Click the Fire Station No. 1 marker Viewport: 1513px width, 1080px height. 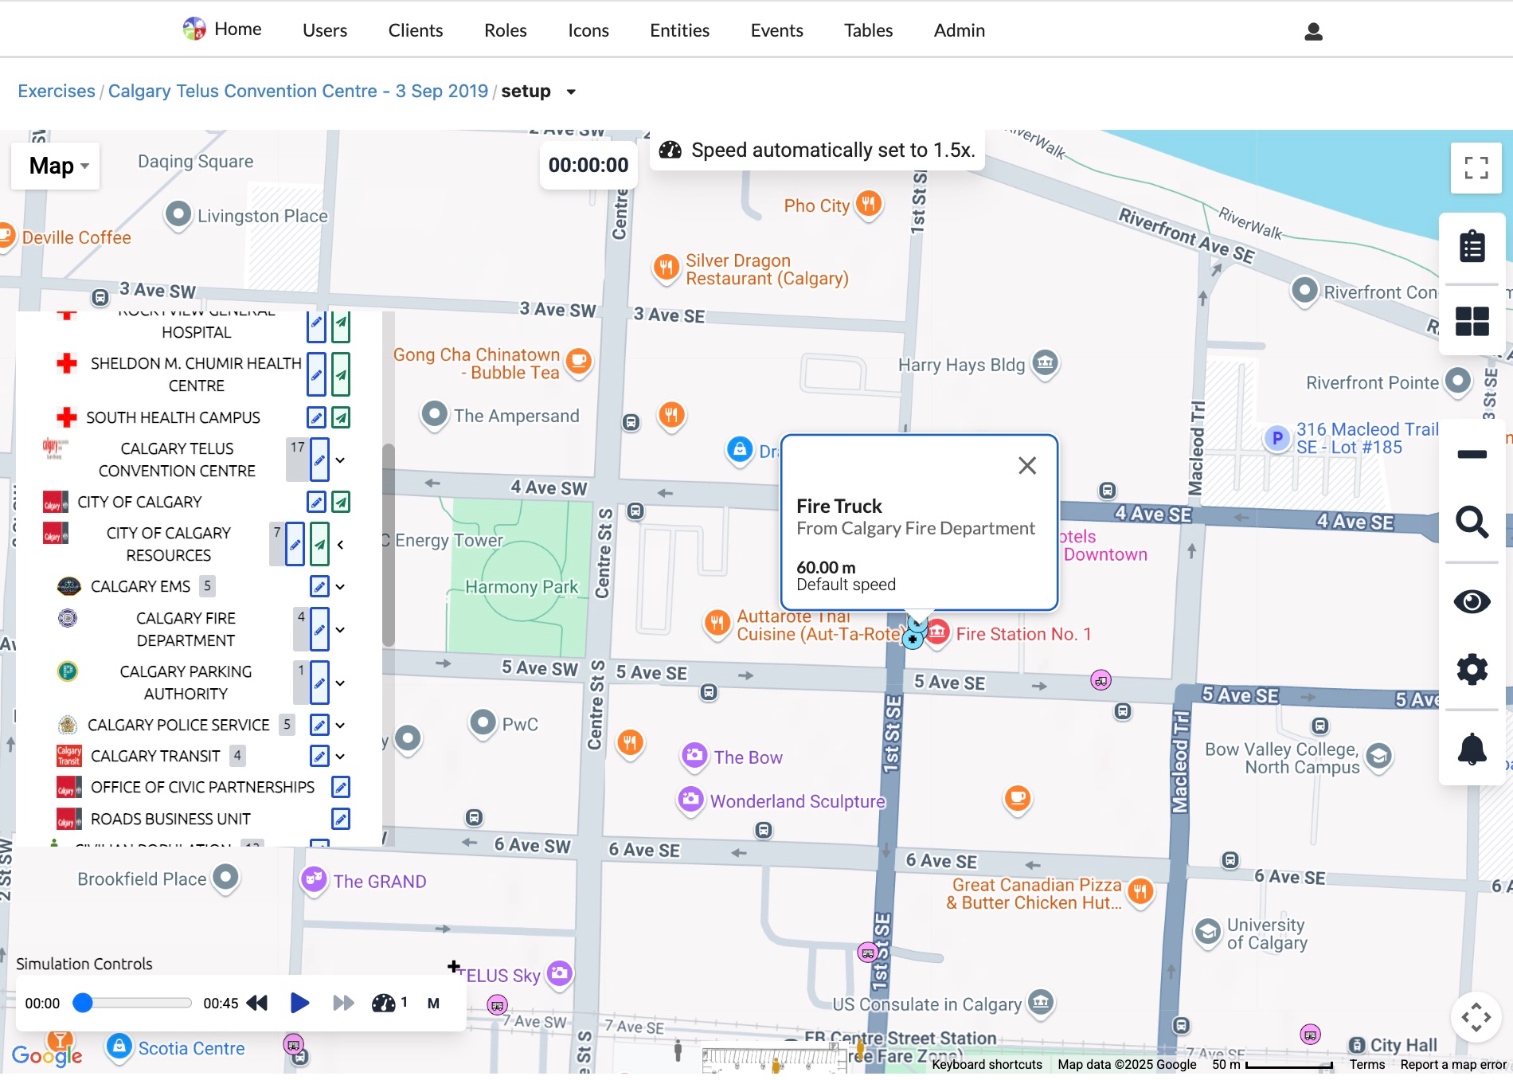tap(937, 633)
